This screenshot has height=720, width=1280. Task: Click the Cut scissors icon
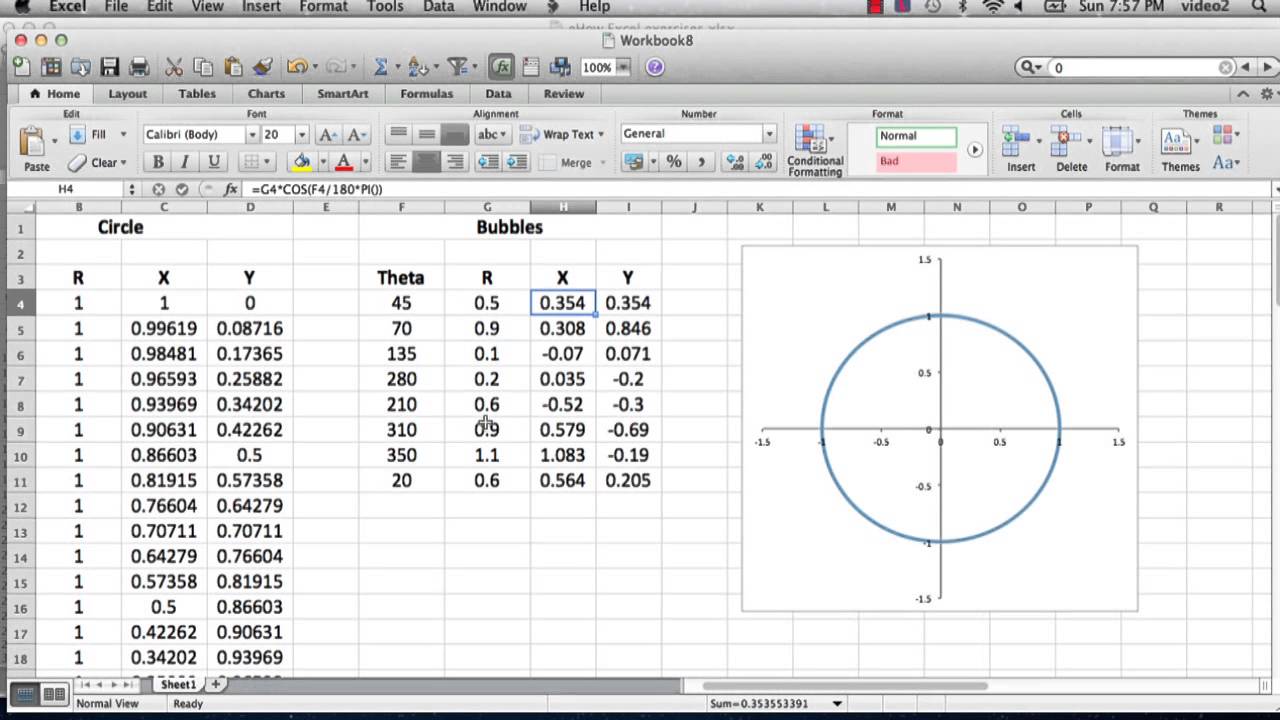tap(174, 67)
